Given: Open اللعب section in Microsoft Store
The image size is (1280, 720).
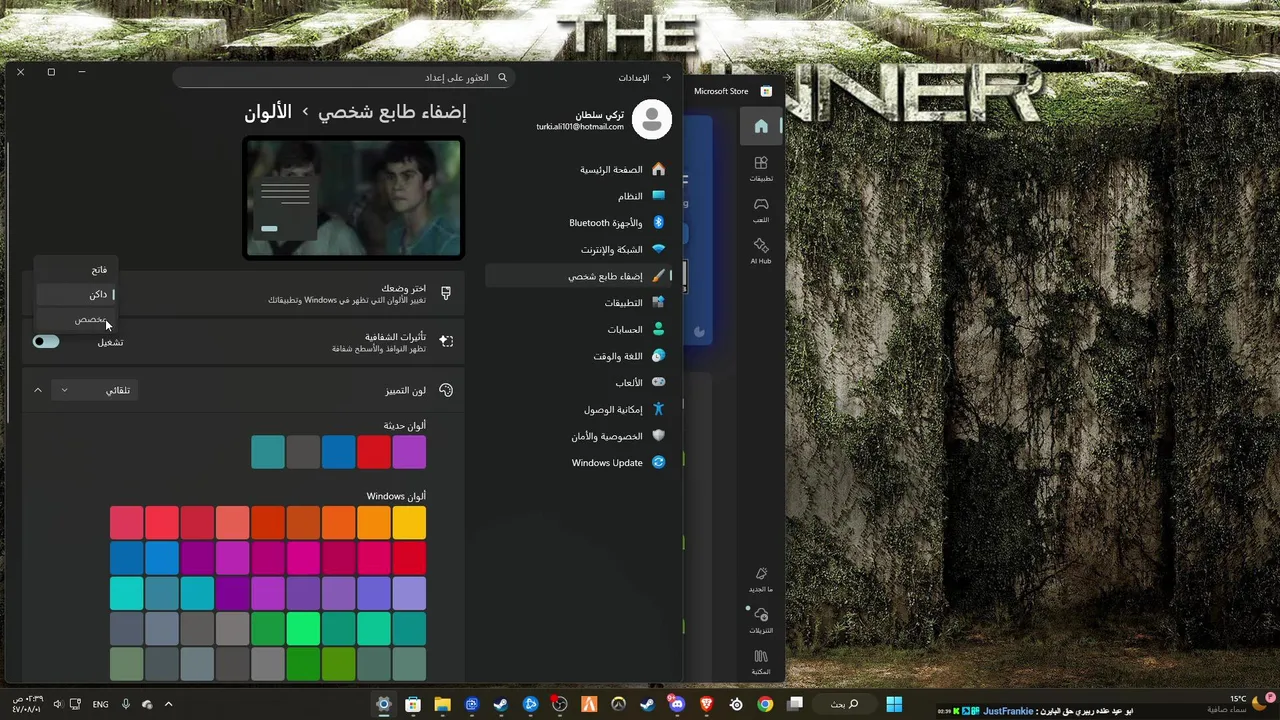Looking at the screenshot, I should coord(761,210).
